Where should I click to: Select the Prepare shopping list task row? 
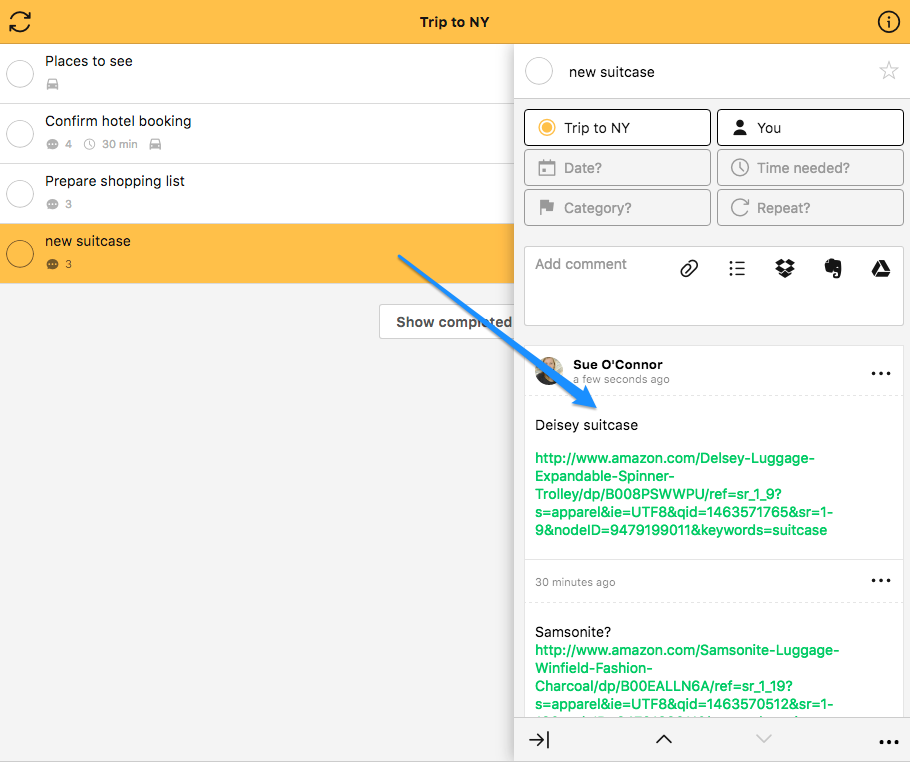pyautogui.click(x=257, y=194)
